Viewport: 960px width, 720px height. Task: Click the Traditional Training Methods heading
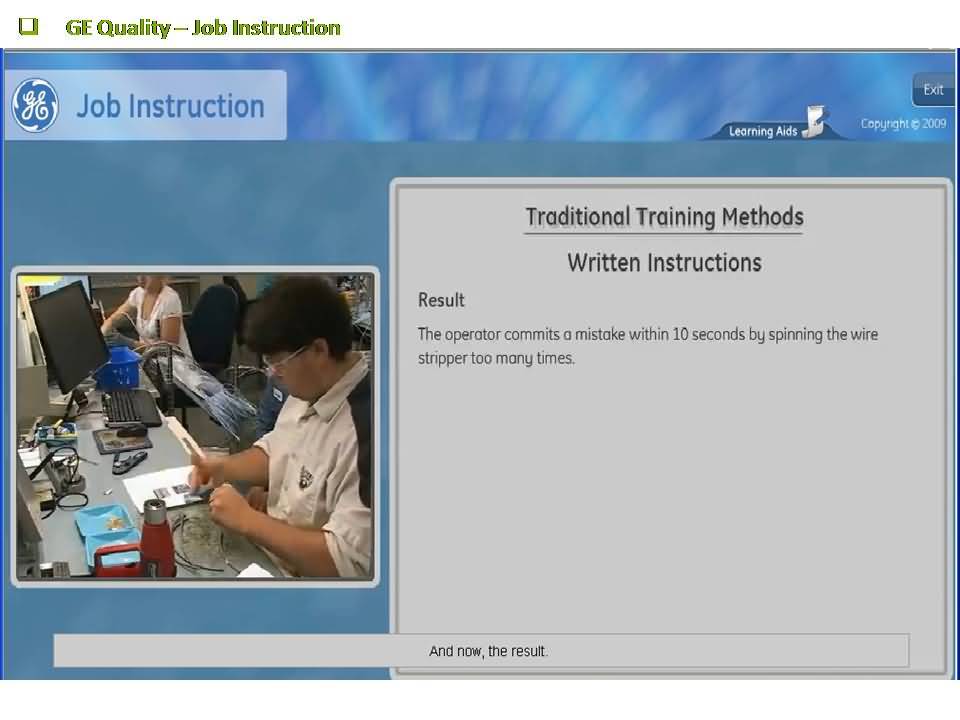point(664,217)
